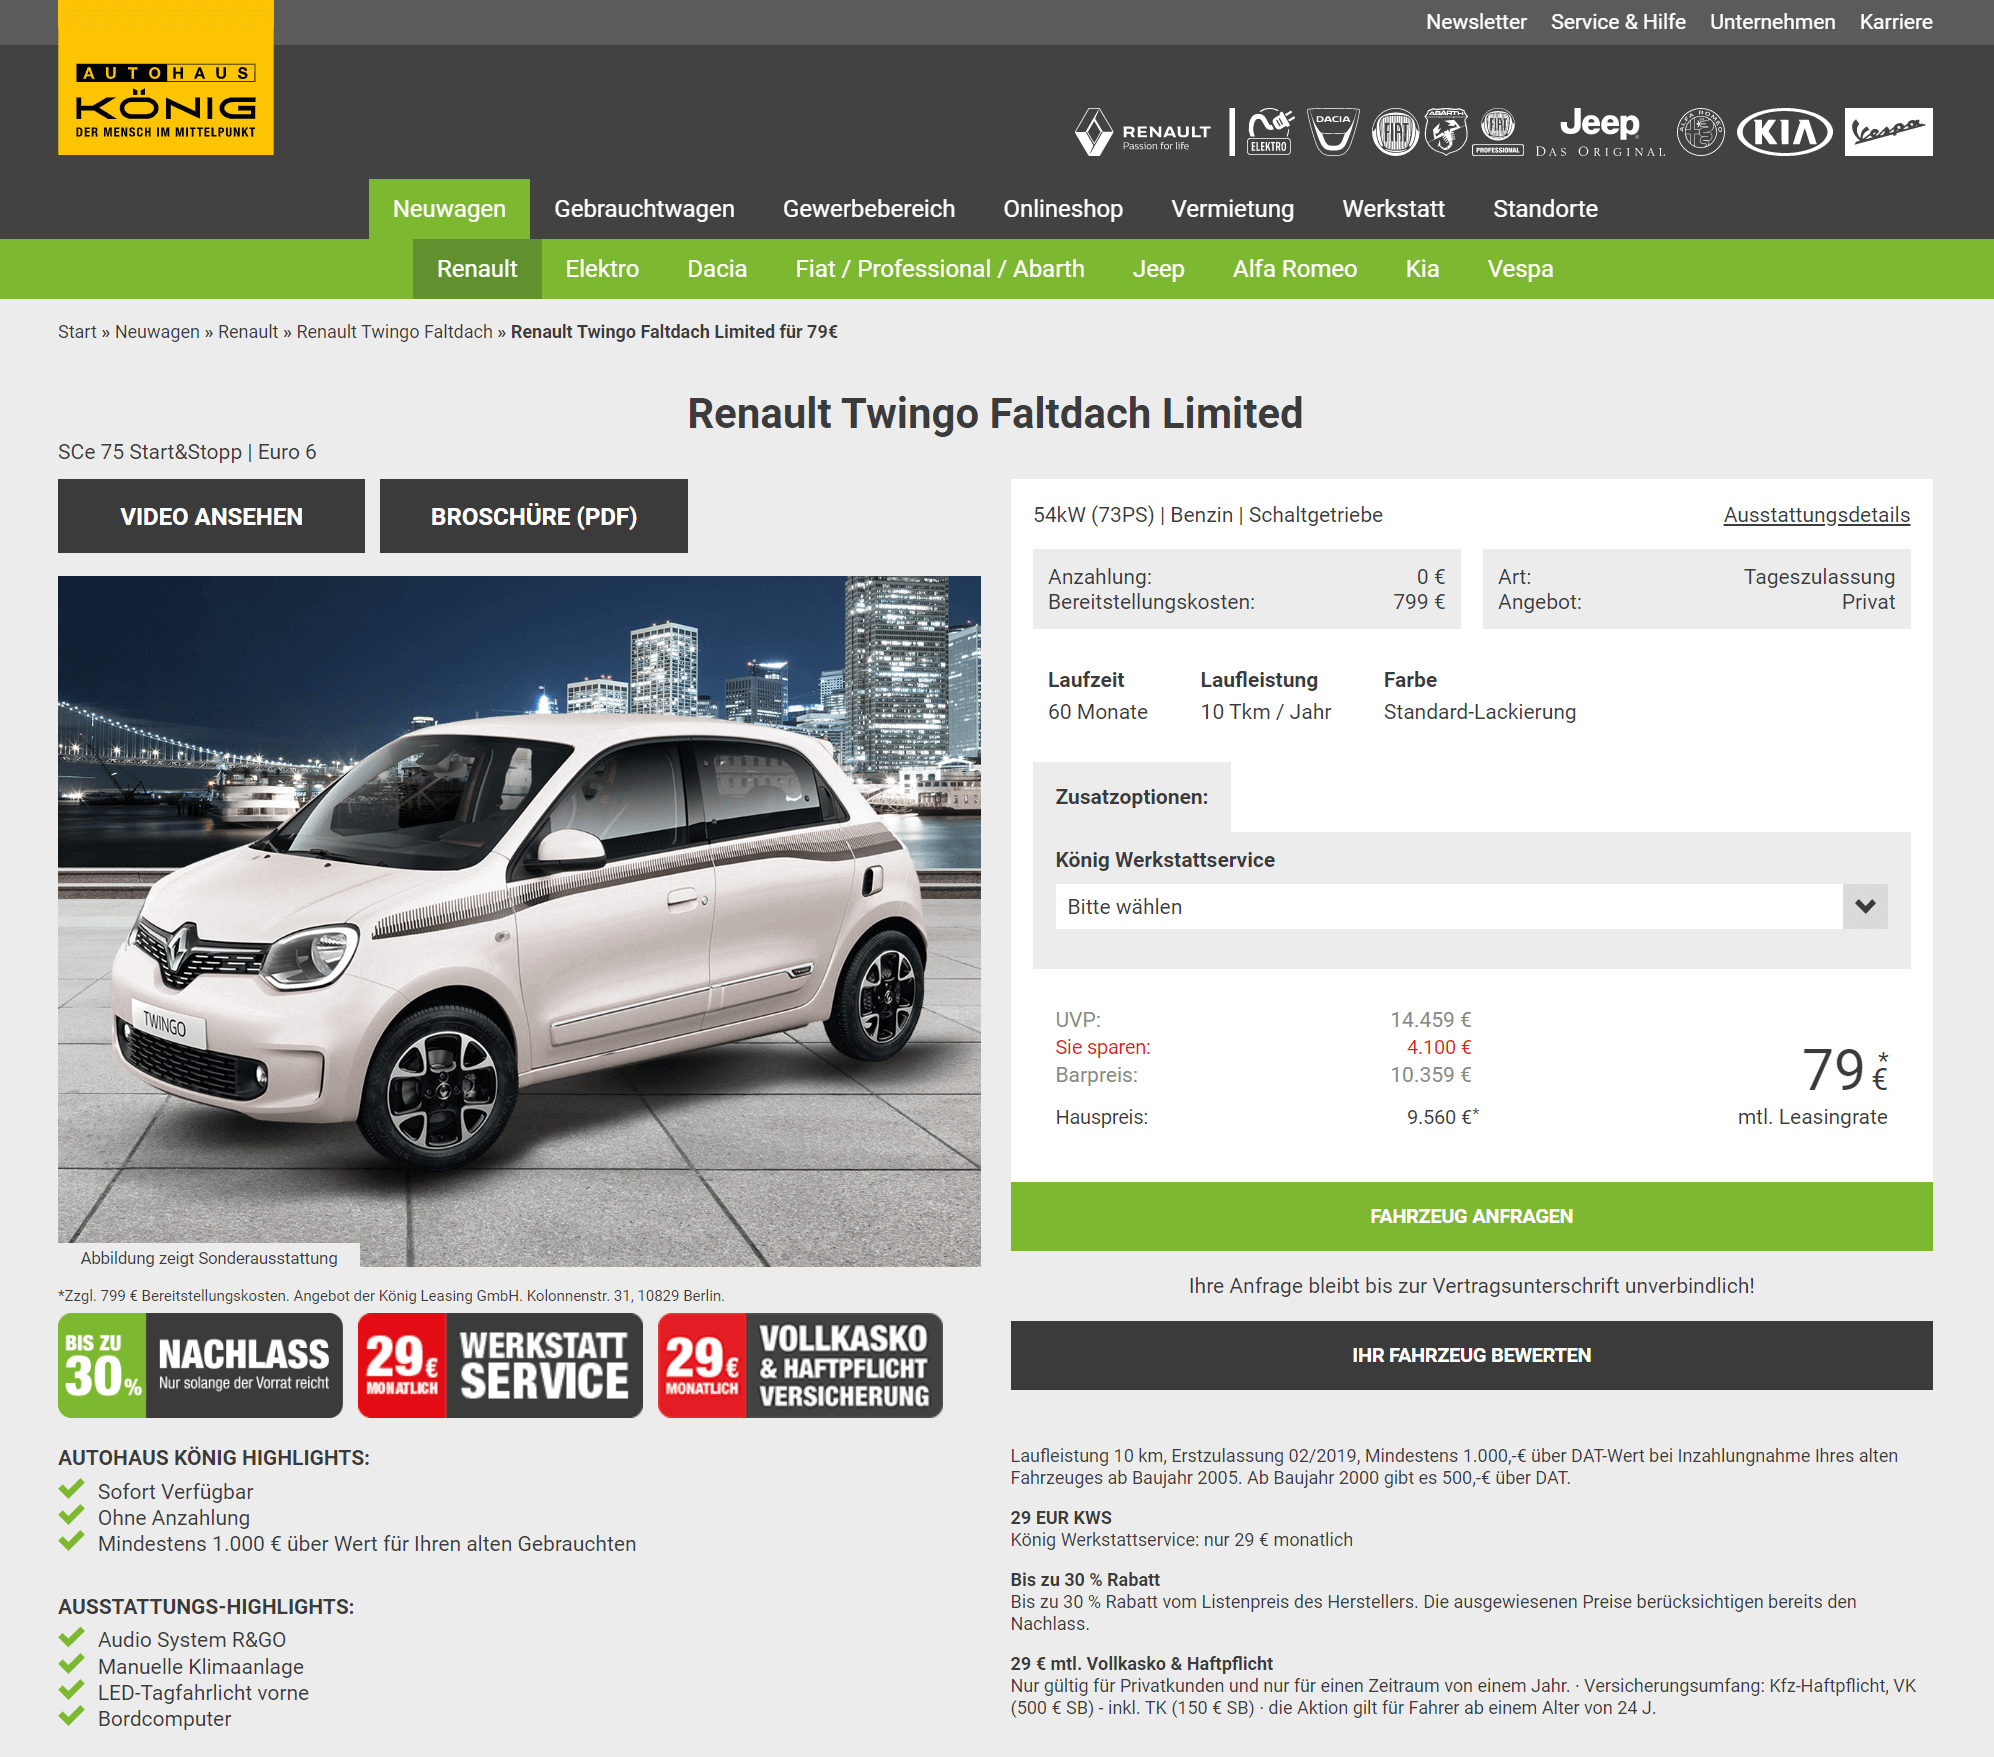Click 'Audio System R&GO' highlight
This screenshot has width=1994, height=1757.
coord(192,1640)
